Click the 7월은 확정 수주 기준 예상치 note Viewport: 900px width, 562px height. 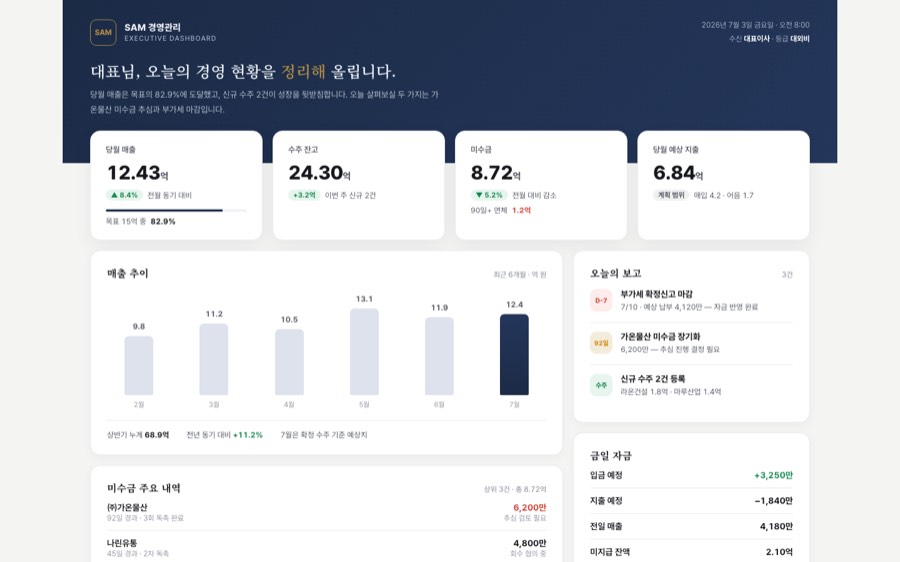point(324,435)
